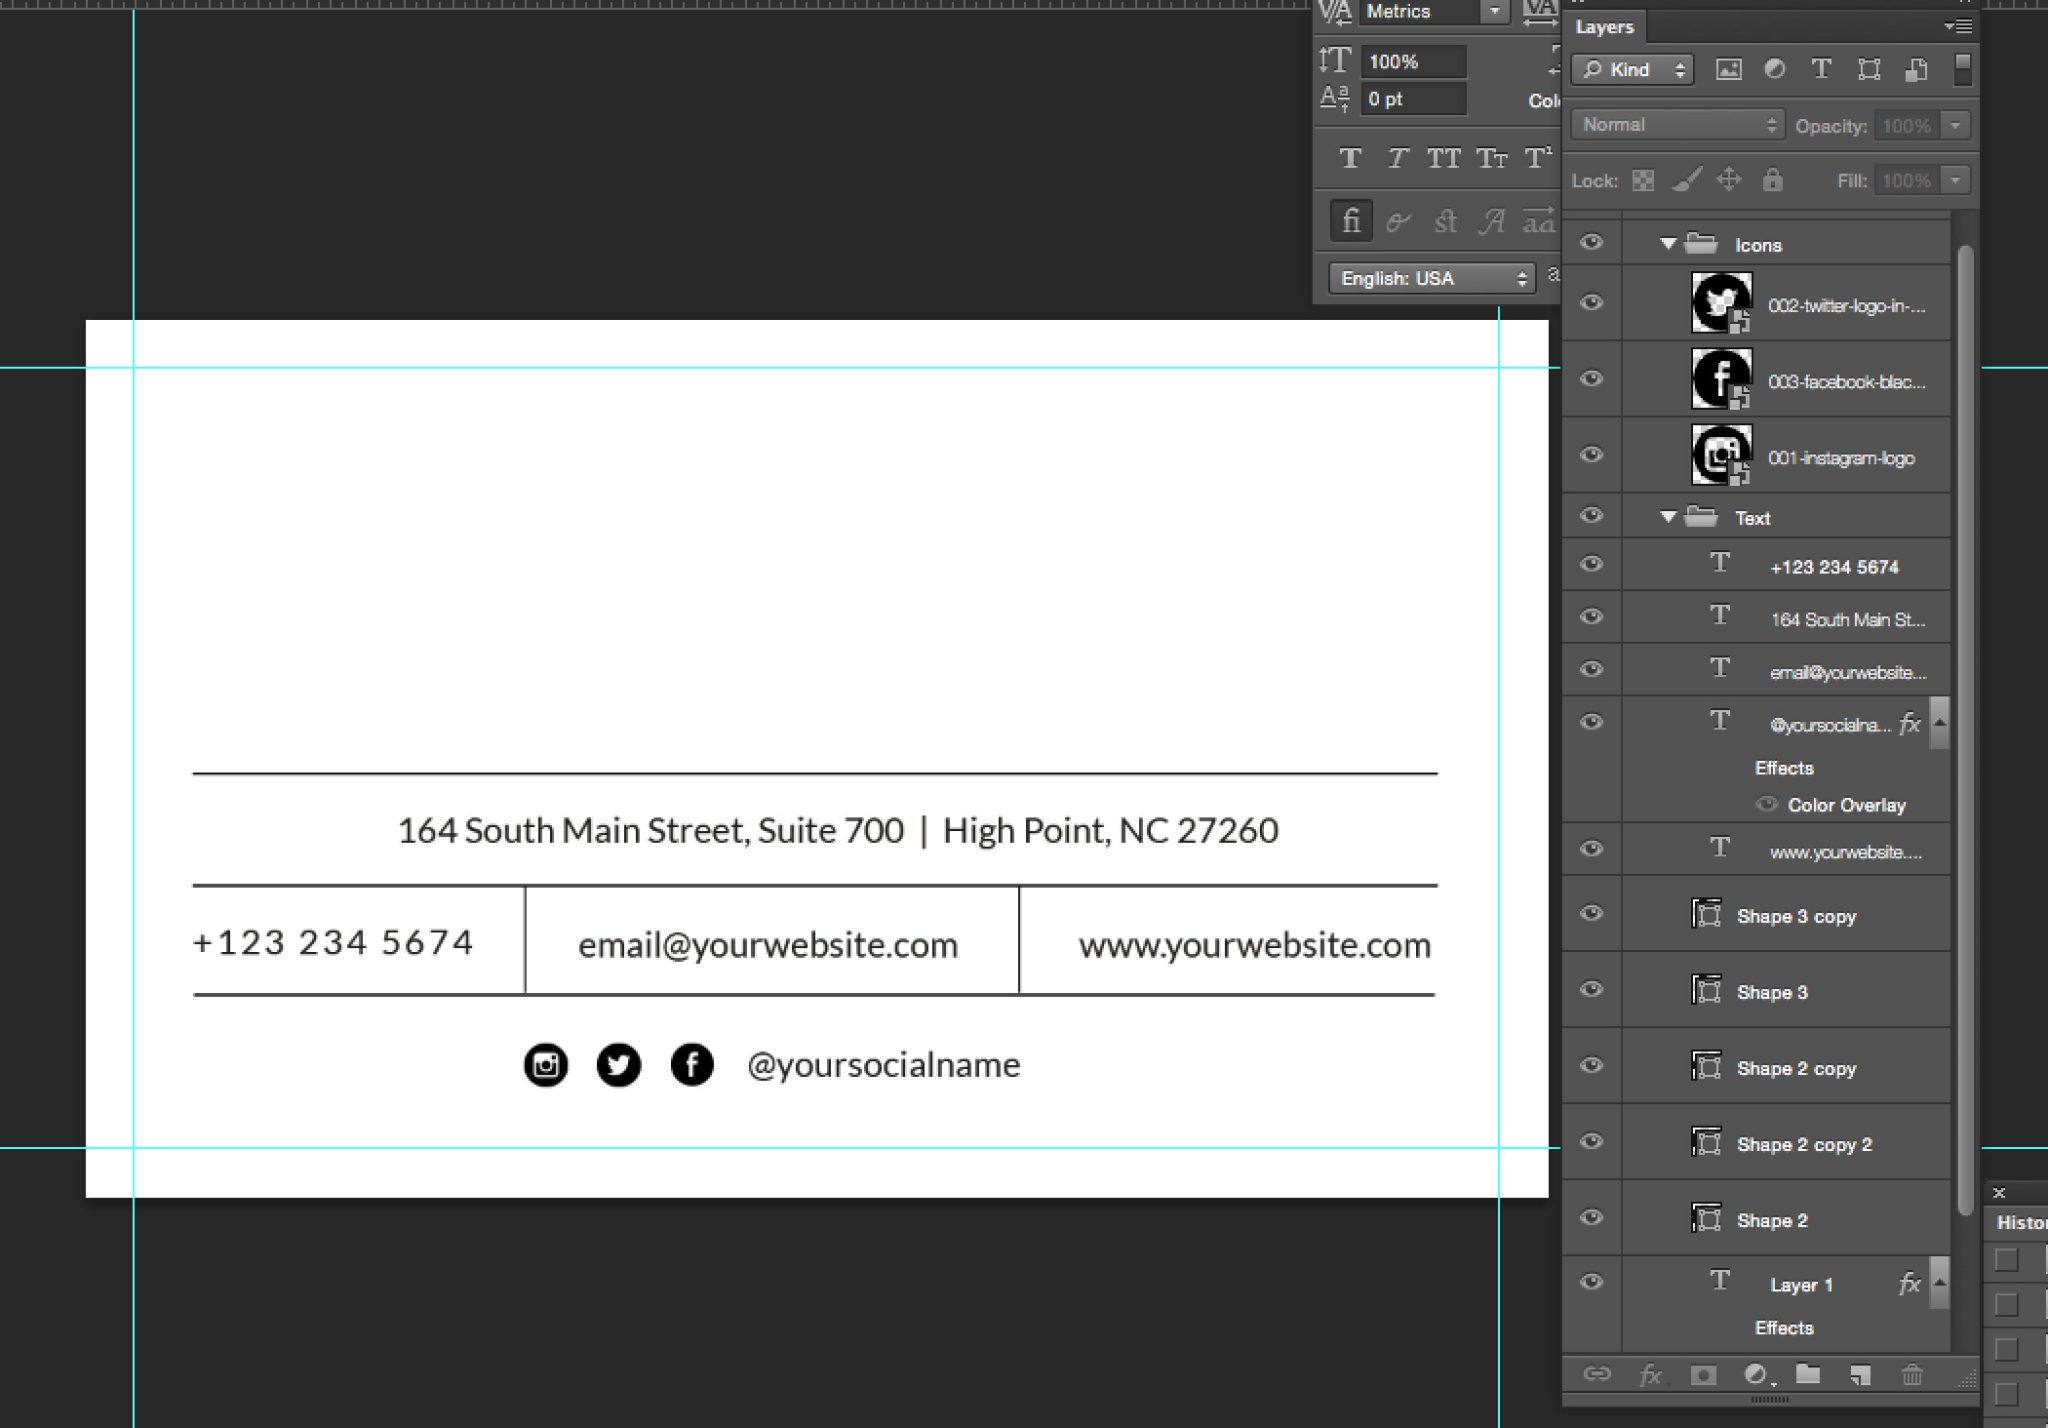The height and width of the screenshot is (1428, 2048).
Task: Open the English: USA language dropdown
Action: coord(1433,278)
